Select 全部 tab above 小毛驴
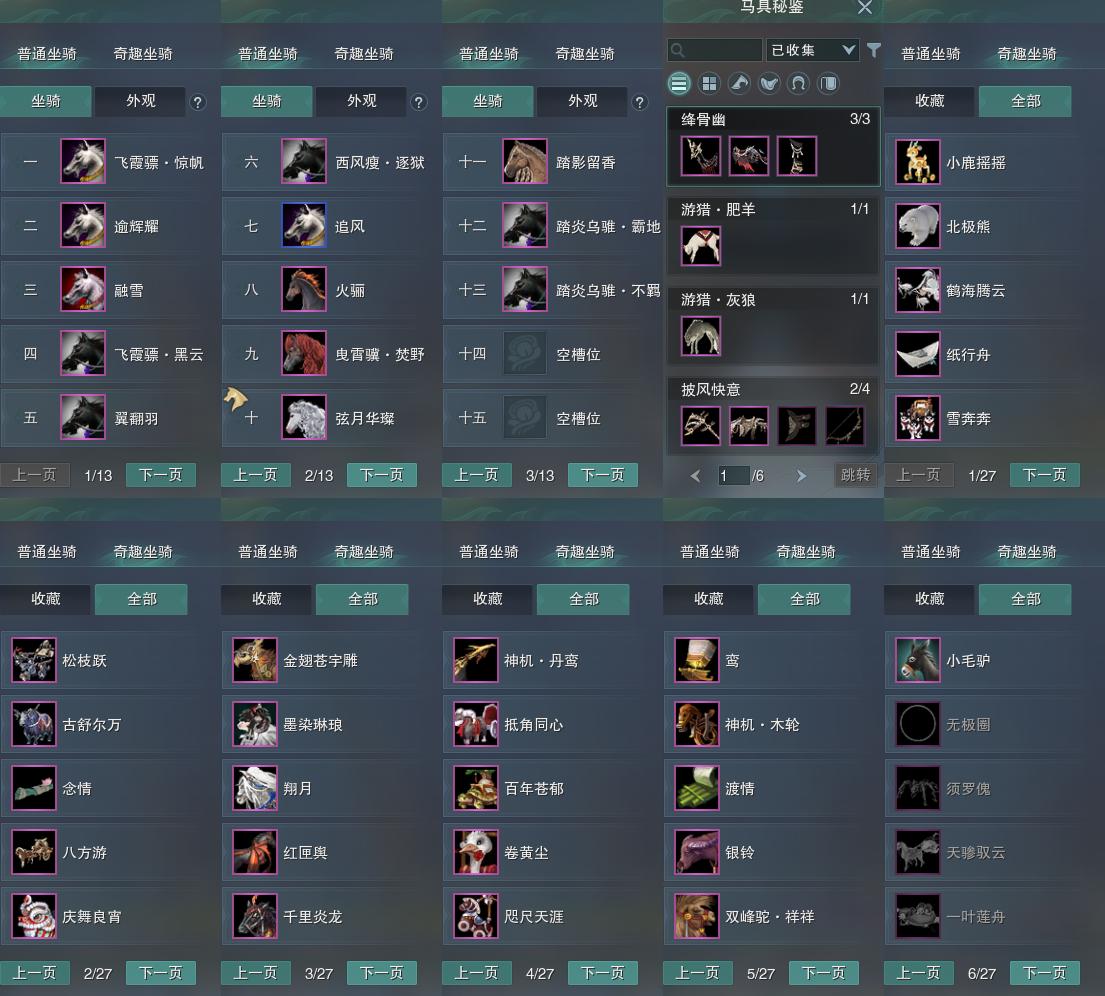The height and width of the screenshot is (996, 1105). point(1025,599)
